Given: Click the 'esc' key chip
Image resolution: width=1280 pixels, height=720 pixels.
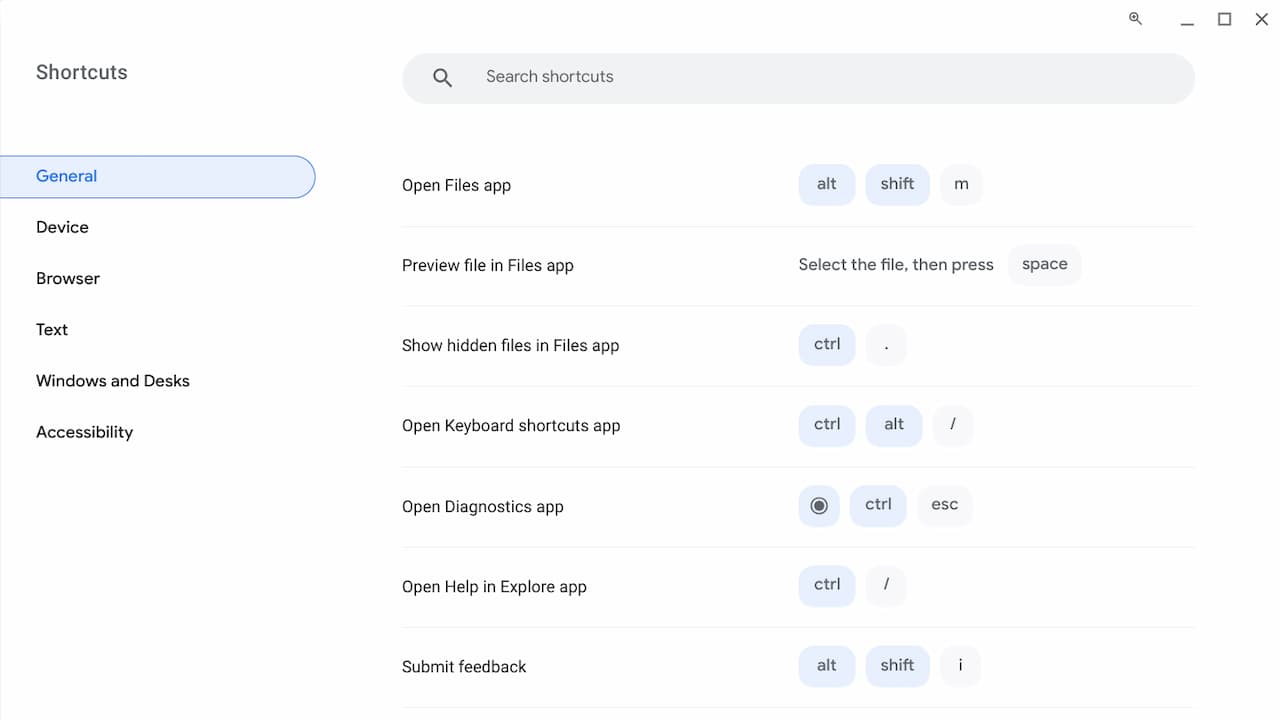Looking at the screenshot, I should click(x=944, y=505).
